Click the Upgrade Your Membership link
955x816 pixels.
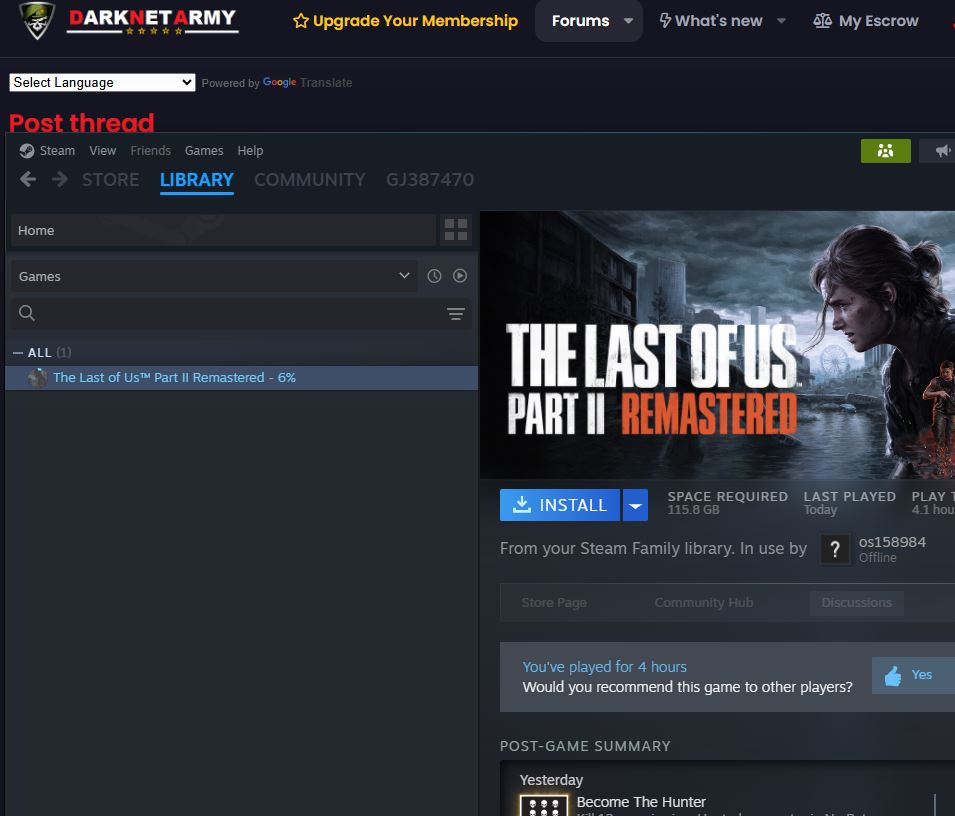click(x=415, y=21)
